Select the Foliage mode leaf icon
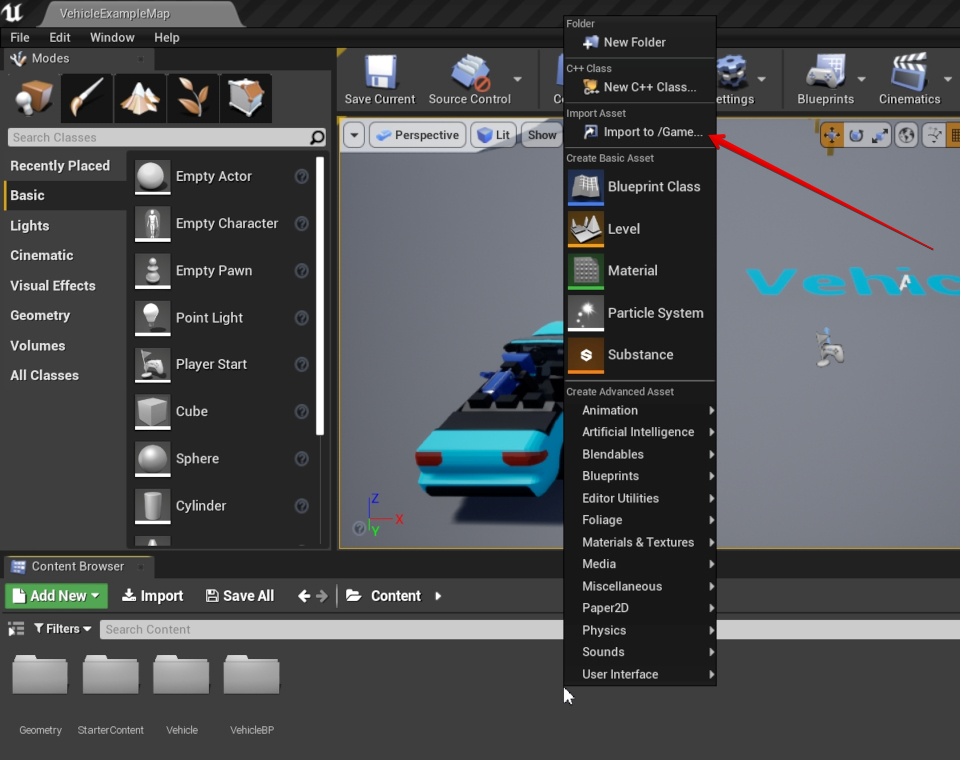The image size is (960, 760). [x=193, y=98]
